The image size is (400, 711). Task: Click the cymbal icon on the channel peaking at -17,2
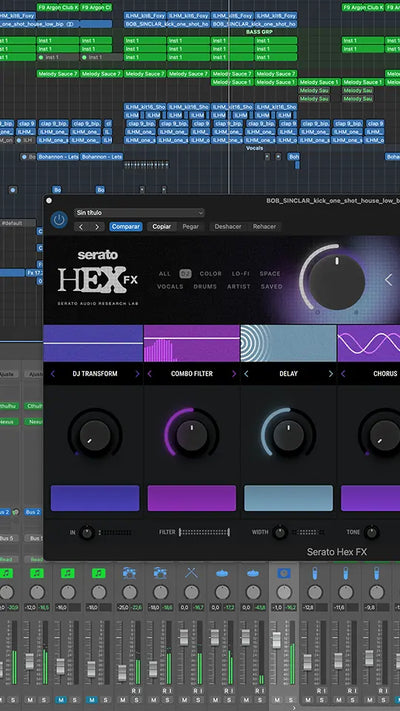tap(222, 573)
